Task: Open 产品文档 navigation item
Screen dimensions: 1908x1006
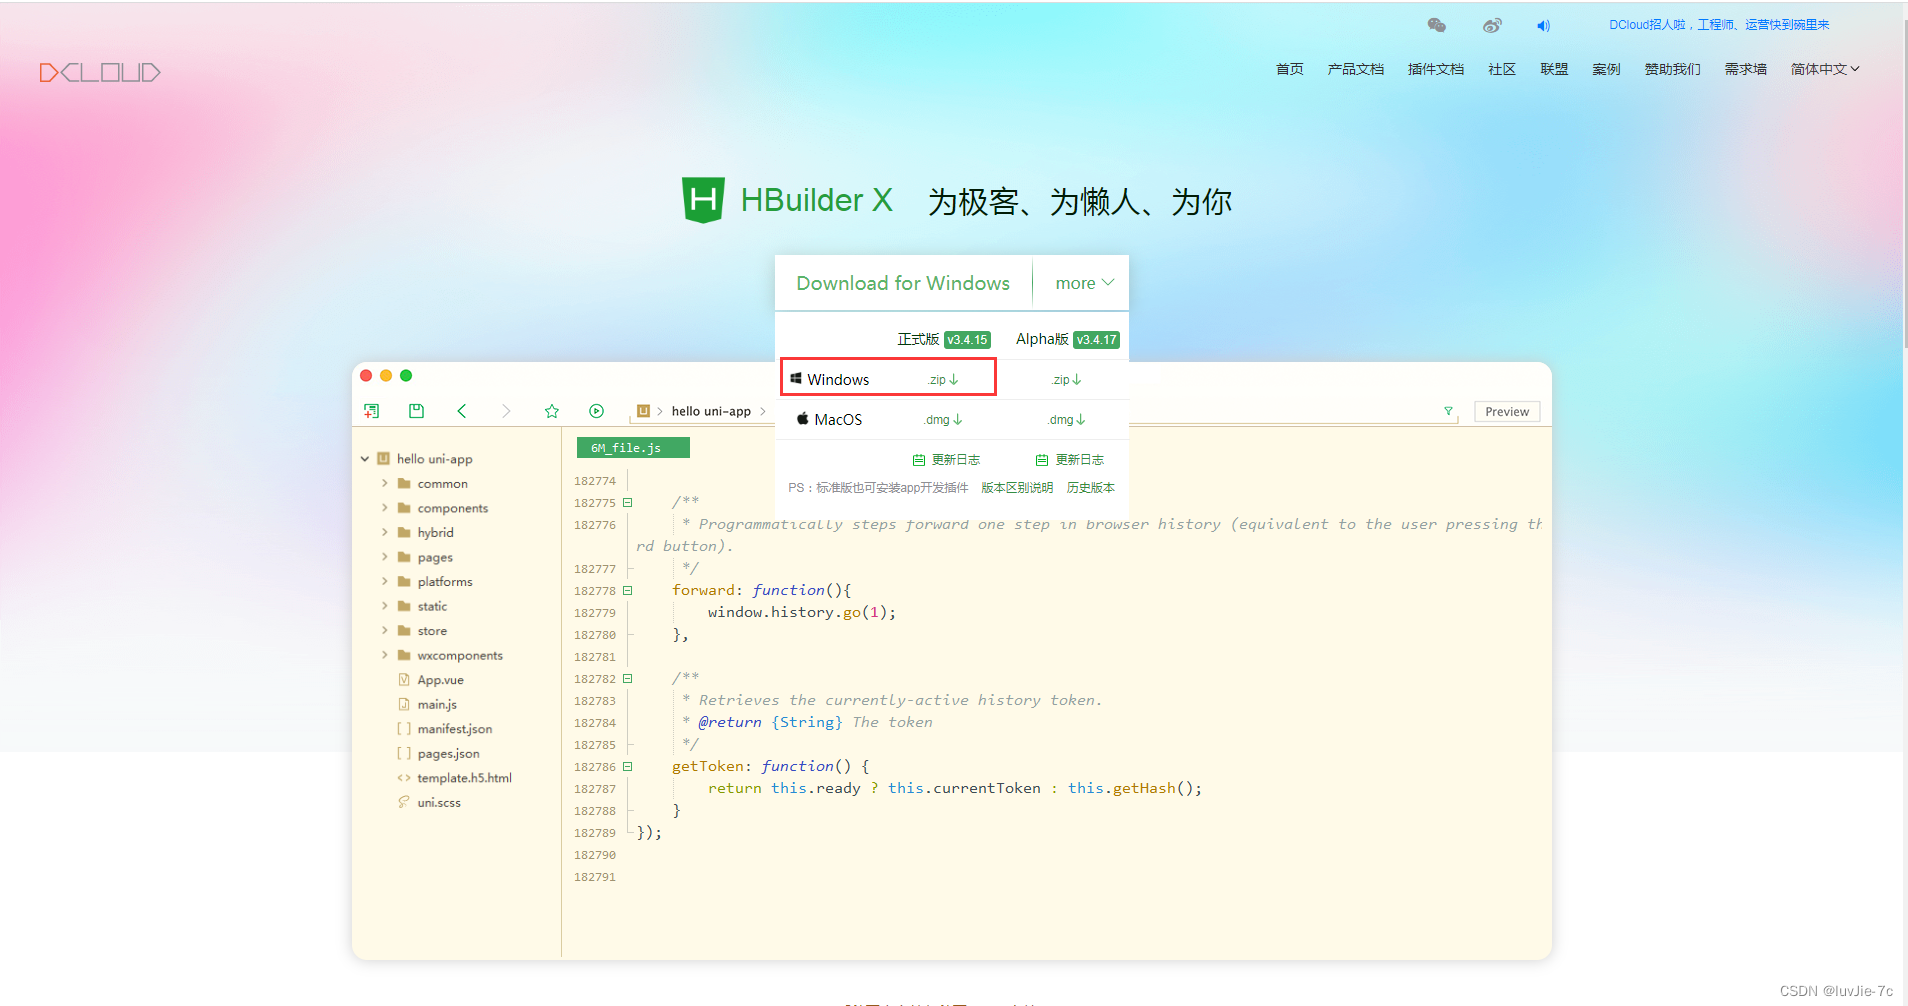Action: 1356,69
